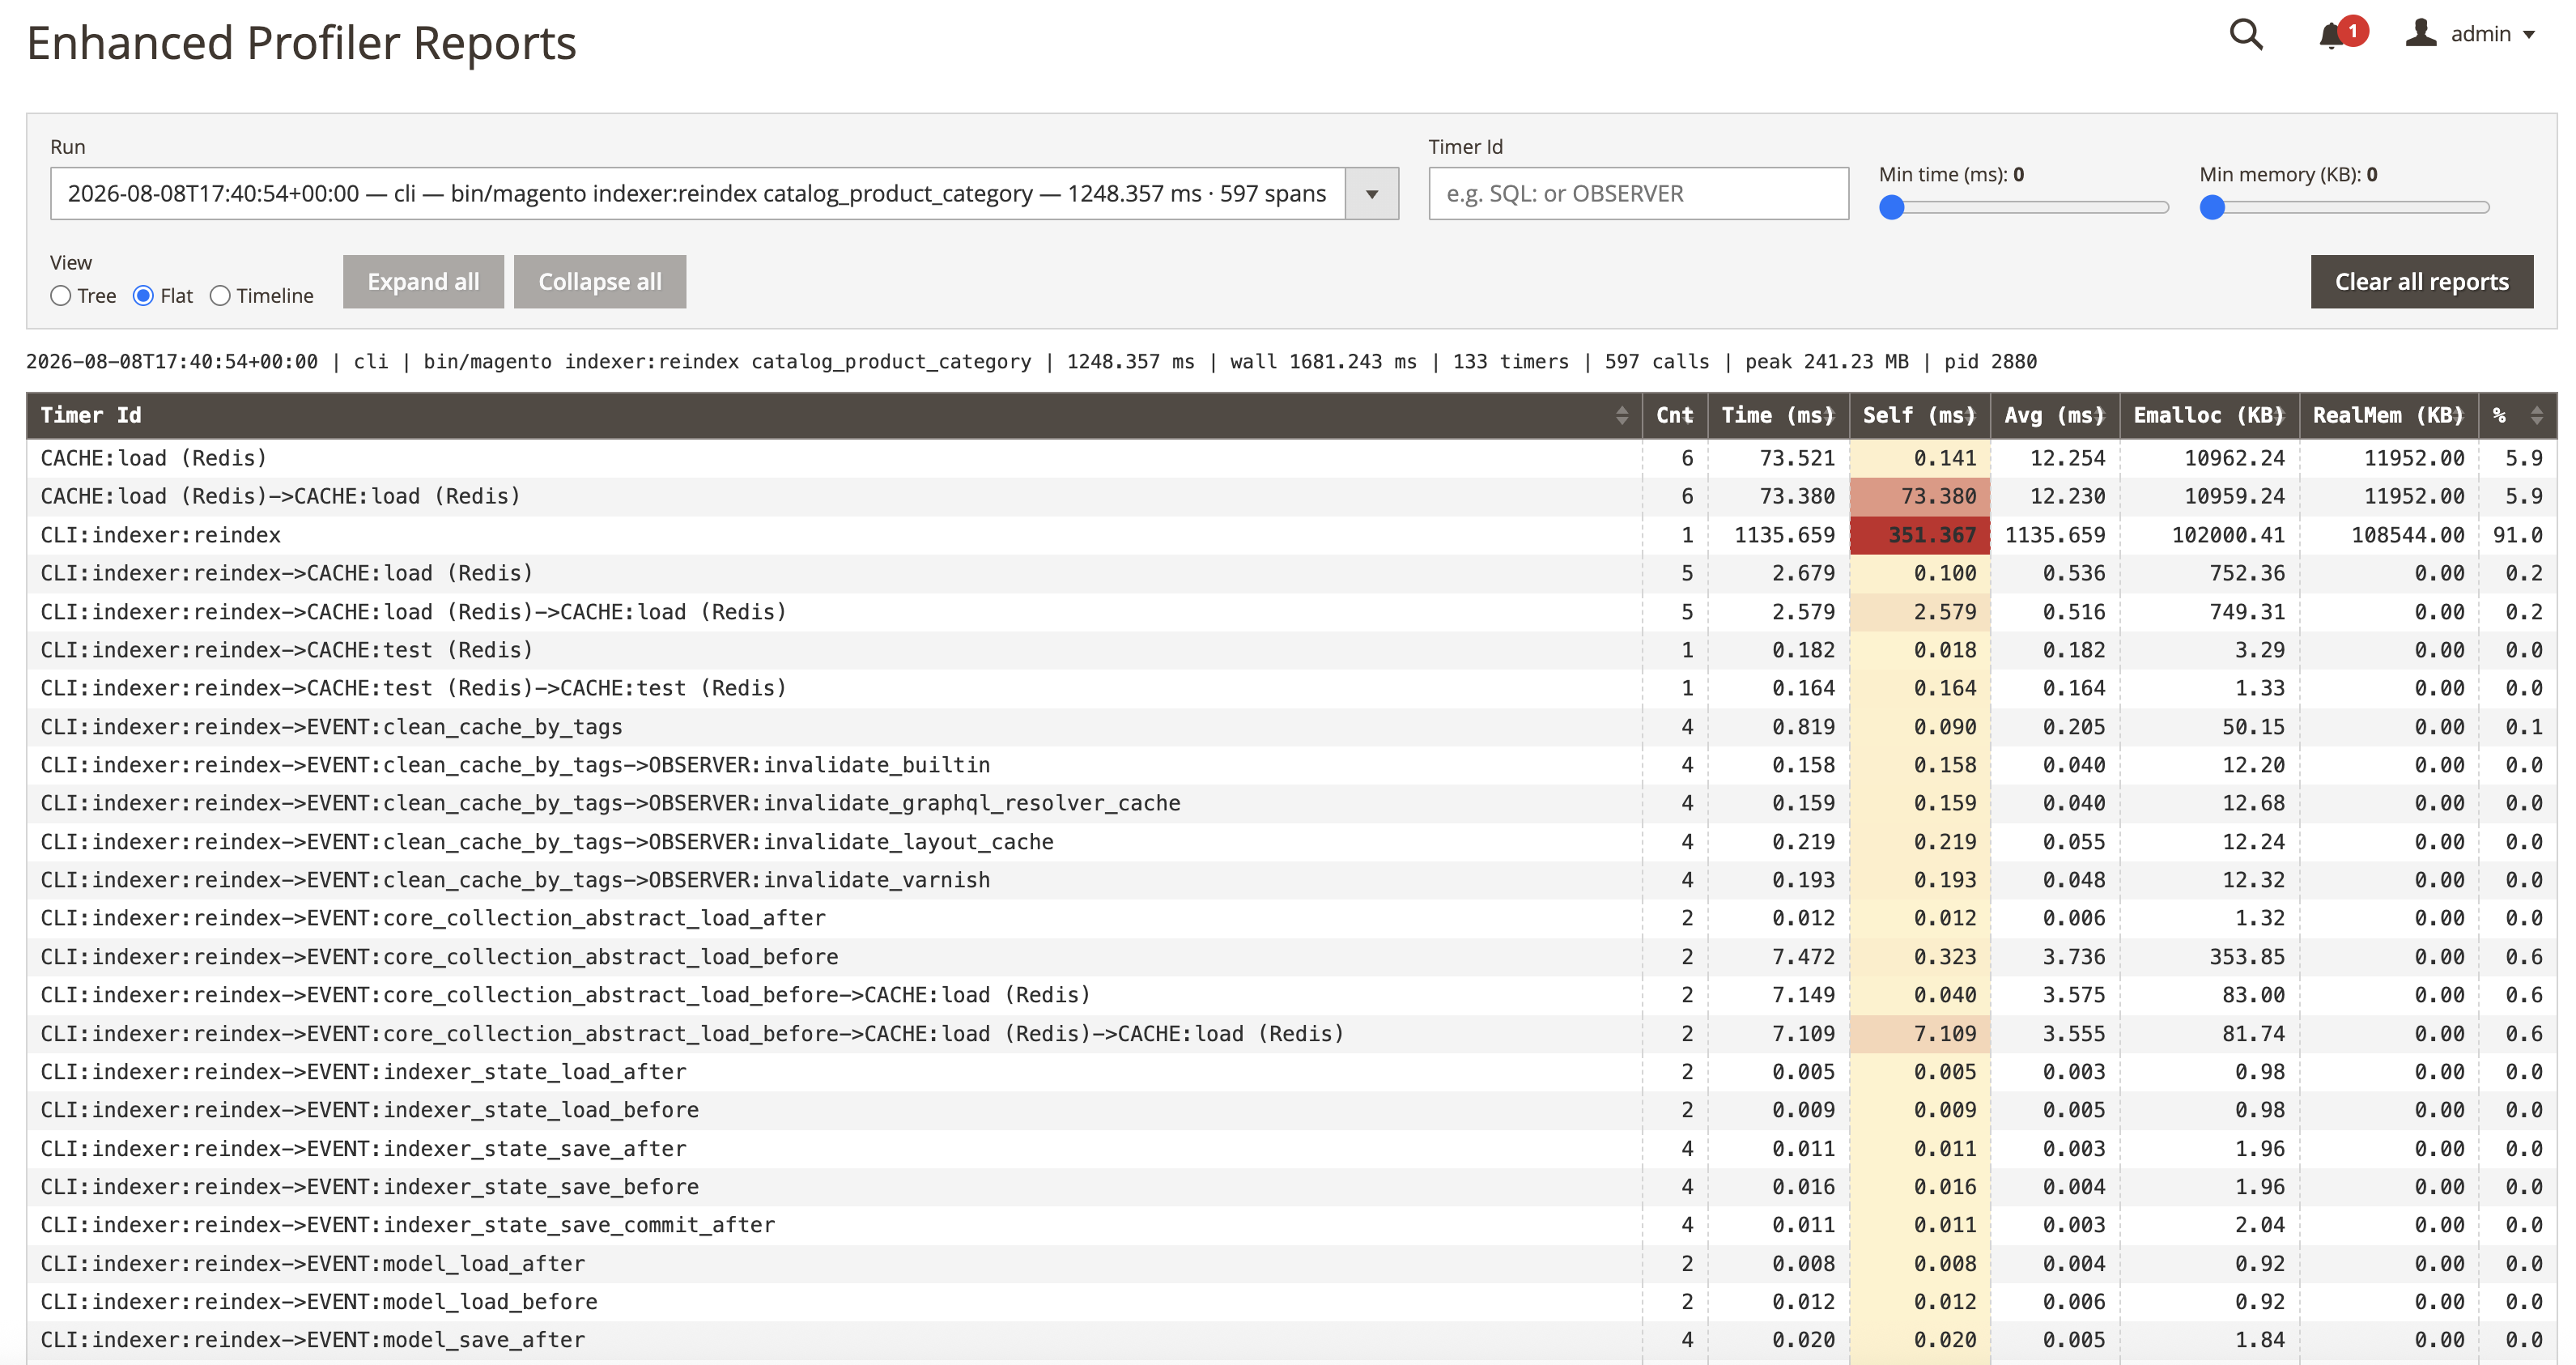Select the Tree view radio button
This screenshot has width=2576, height=1365.
[x=61, y=296]
